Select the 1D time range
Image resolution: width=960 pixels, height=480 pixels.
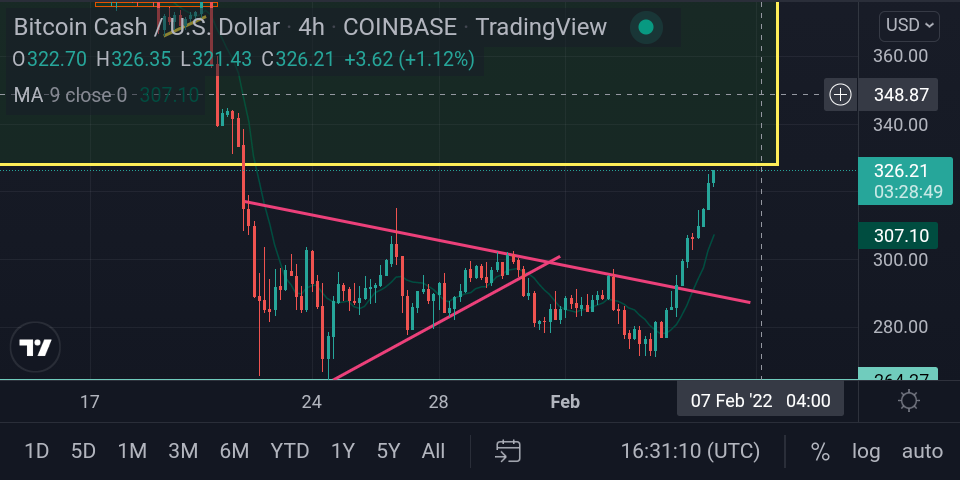36,452
